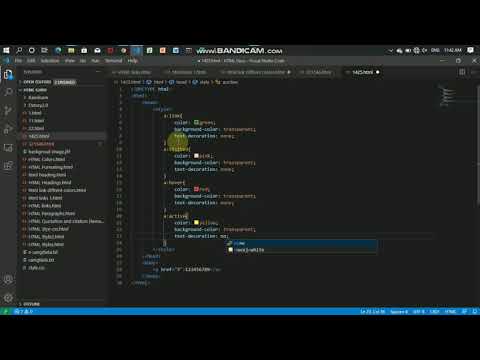Open Microsoft Edge from taskbar
This screenshot has height=360, width=480.
tap(58, 50)
